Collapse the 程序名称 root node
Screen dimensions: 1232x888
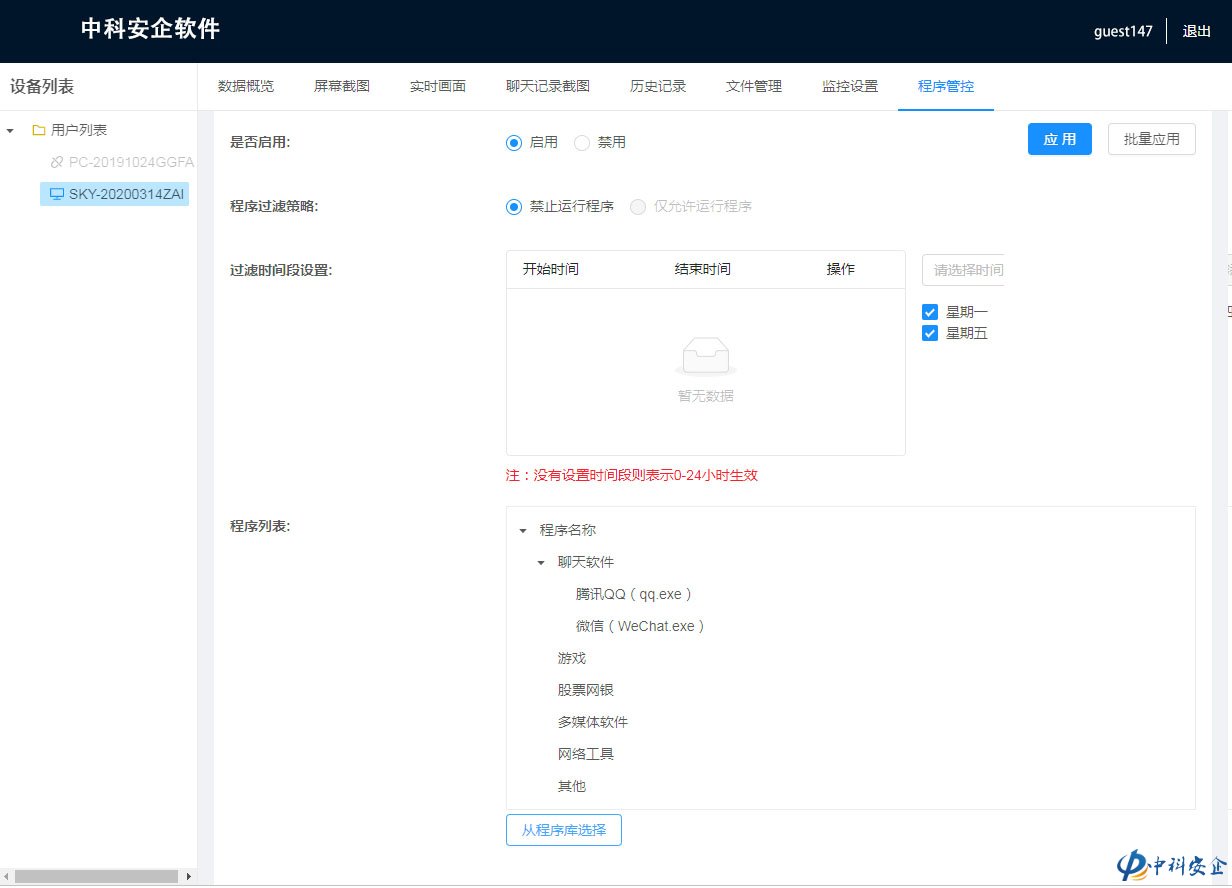[x=523, y=531]
